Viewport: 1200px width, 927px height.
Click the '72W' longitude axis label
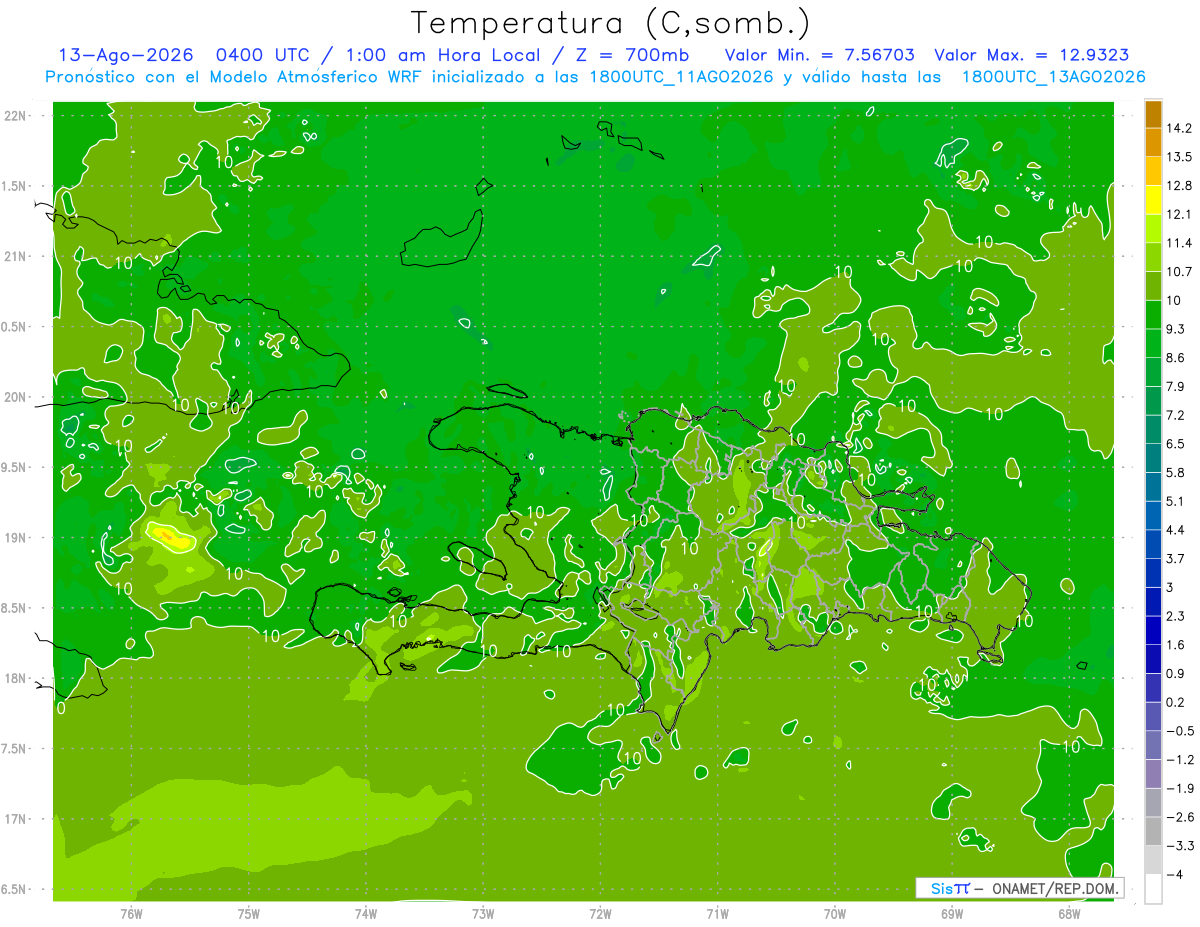point(600,914)
